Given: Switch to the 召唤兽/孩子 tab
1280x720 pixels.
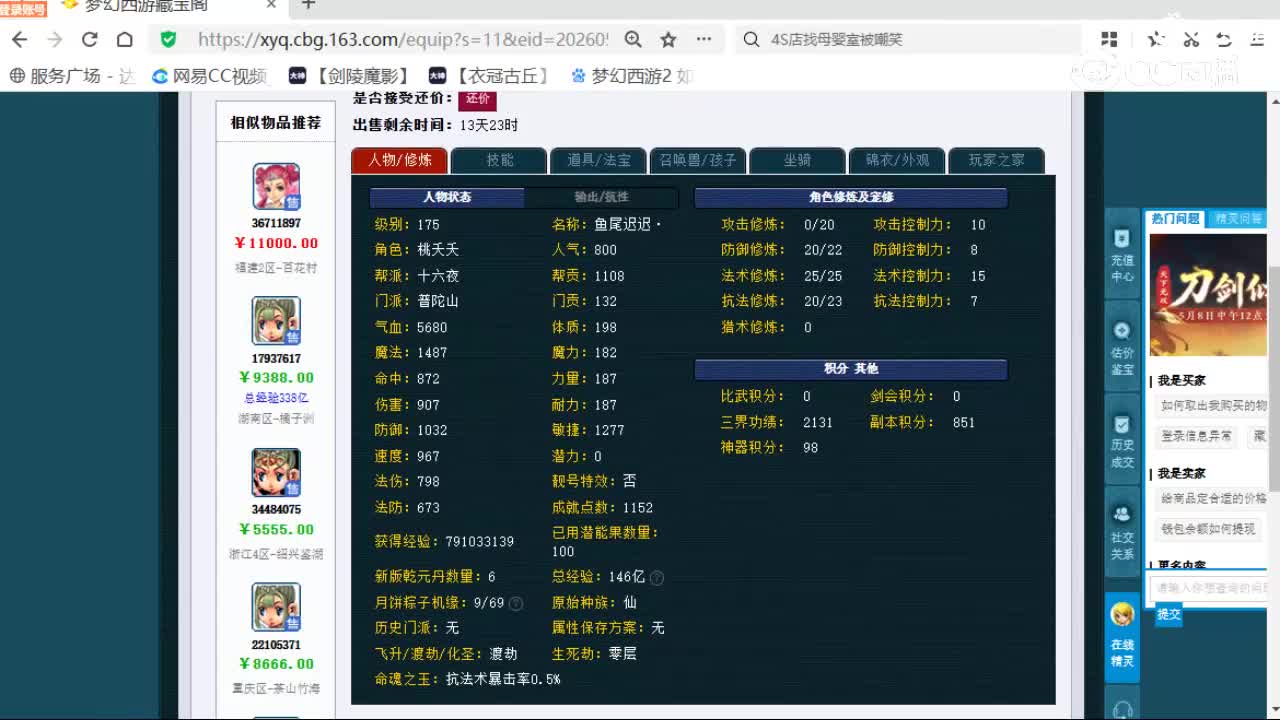Looking at the screenshot, I should (698, 160).
